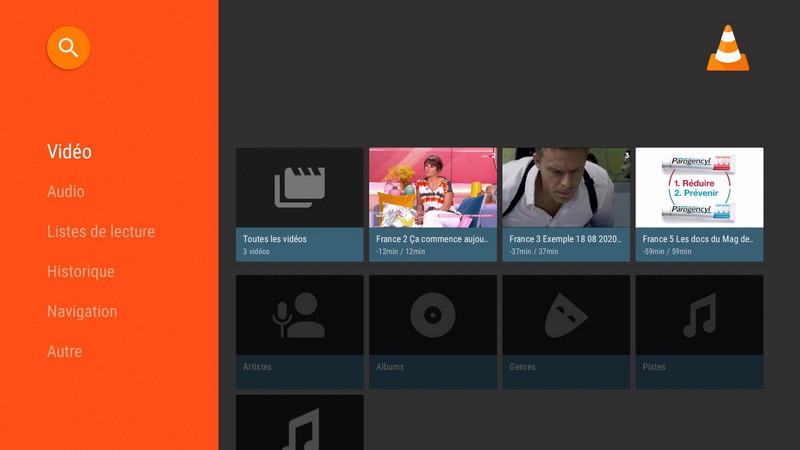The image size is (800, 450).
Task: Open the Toutes les vidéos clapperboard tile
Action: click(x=299, y=187)
